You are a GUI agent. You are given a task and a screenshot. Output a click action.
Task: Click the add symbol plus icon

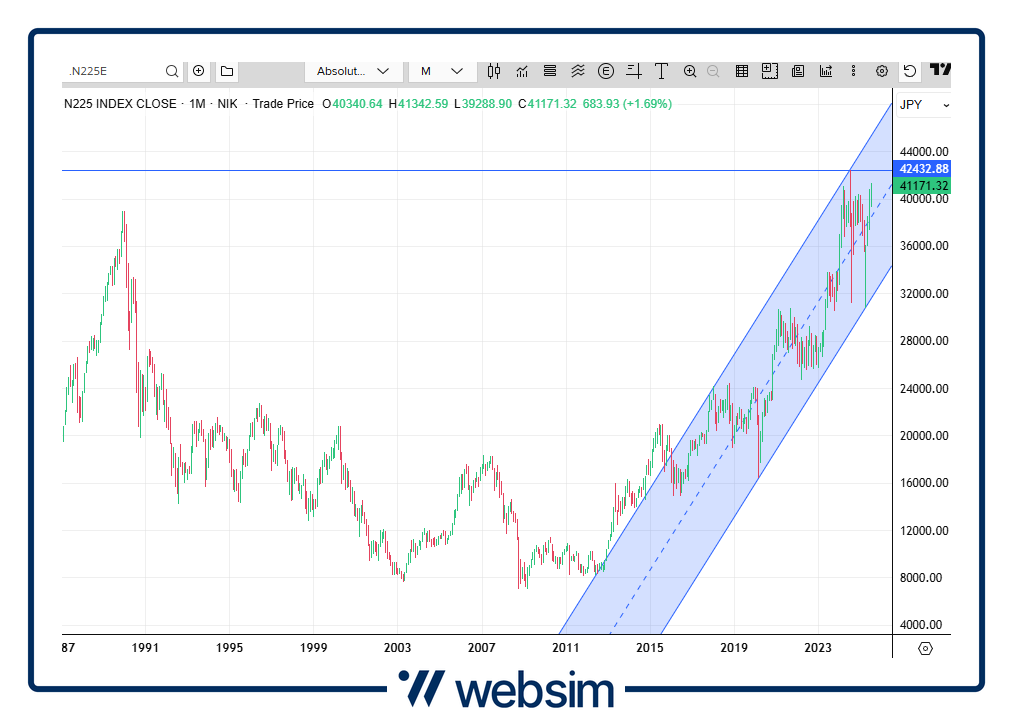tap(198, 71)
